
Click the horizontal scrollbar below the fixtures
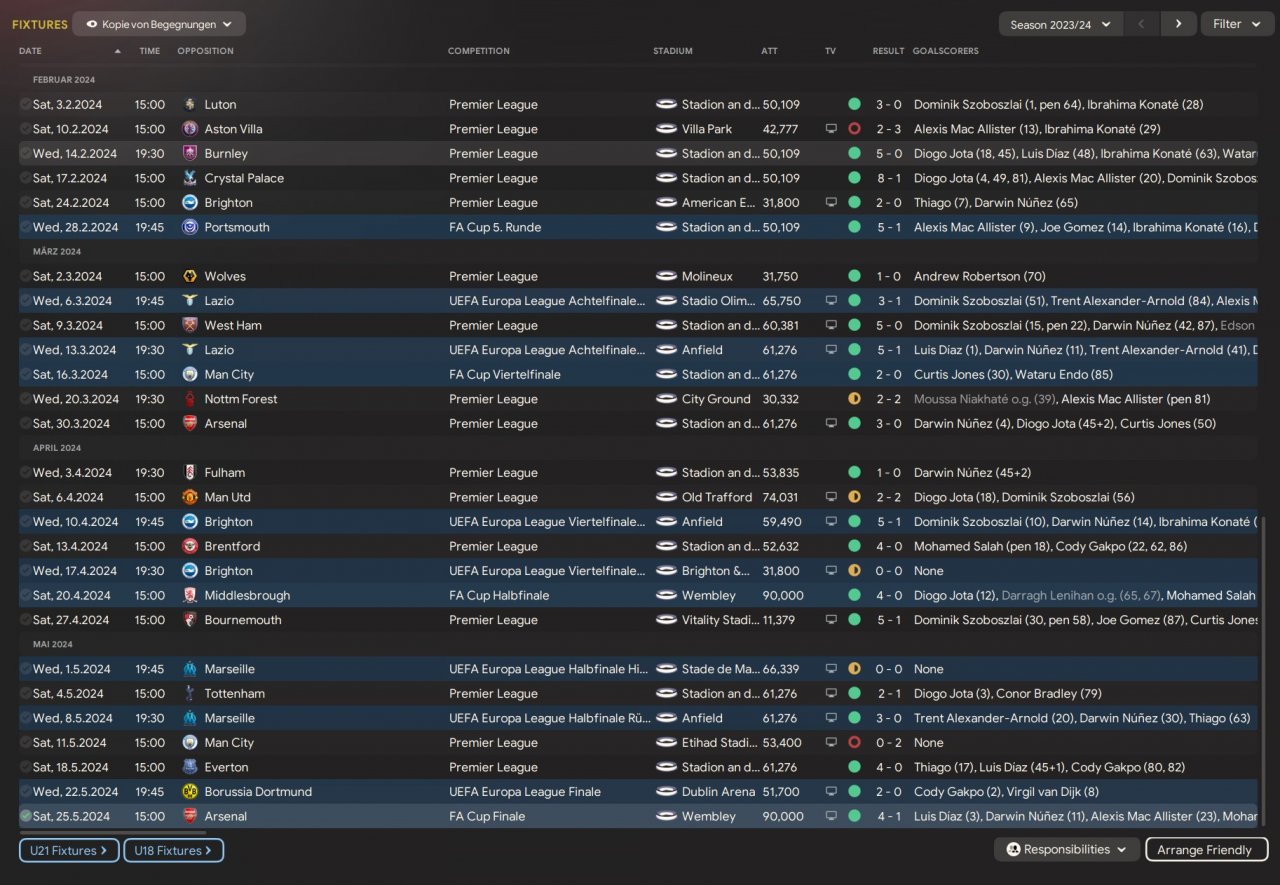click(x=112, y=832)
